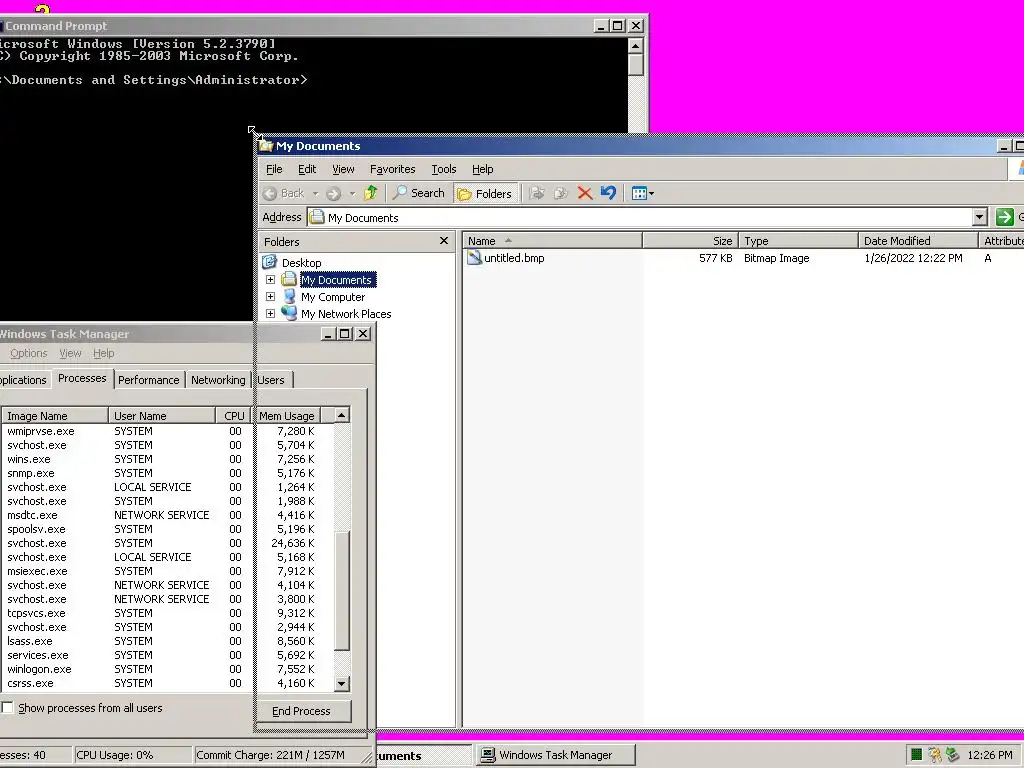Open Task Manager Help menu

click(103, 353)
